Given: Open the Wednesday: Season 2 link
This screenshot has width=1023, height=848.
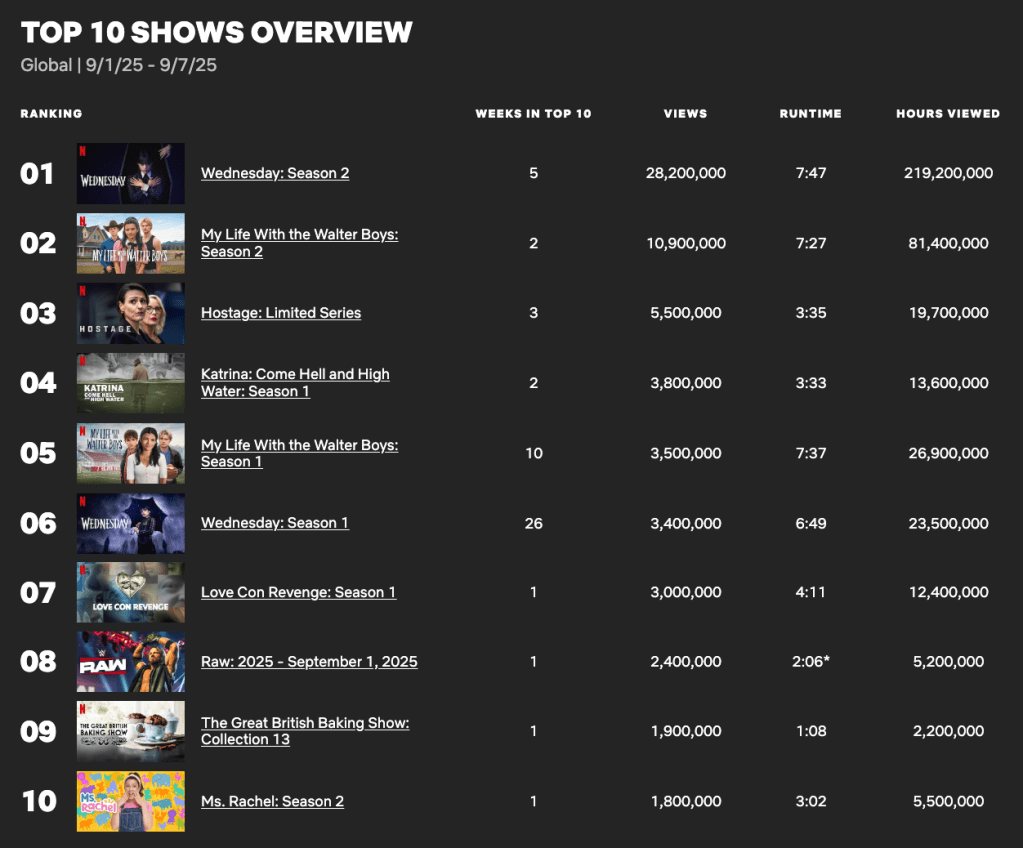Looking at the screenshot, I should pyautogui.click(x=275, y=174).
